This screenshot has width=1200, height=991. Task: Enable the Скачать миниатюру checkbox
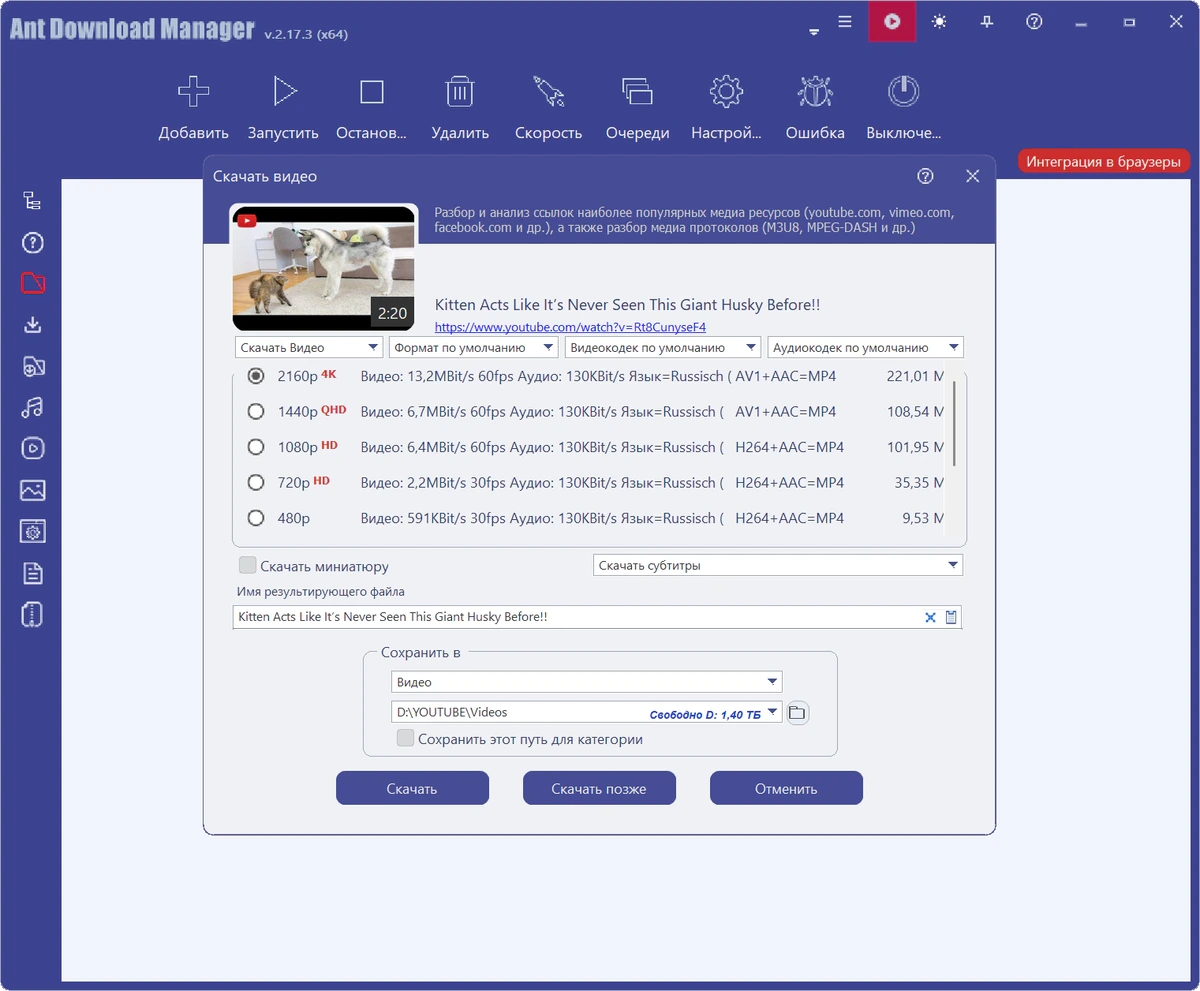pyautogui.click(x=248, y=565)
